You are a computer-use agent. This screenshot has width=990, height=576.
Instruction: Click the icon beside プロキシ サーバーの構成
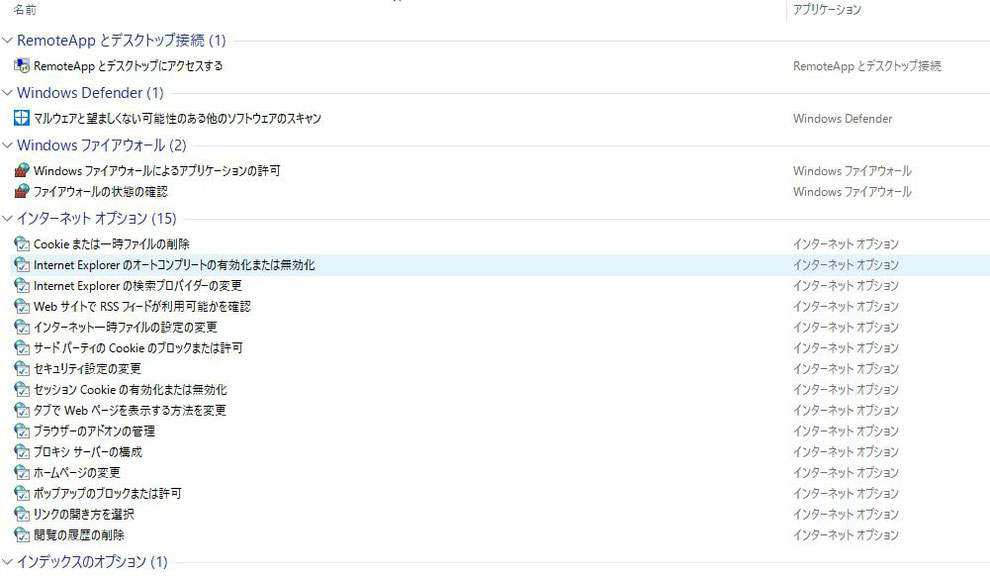(x=21, y=452)
